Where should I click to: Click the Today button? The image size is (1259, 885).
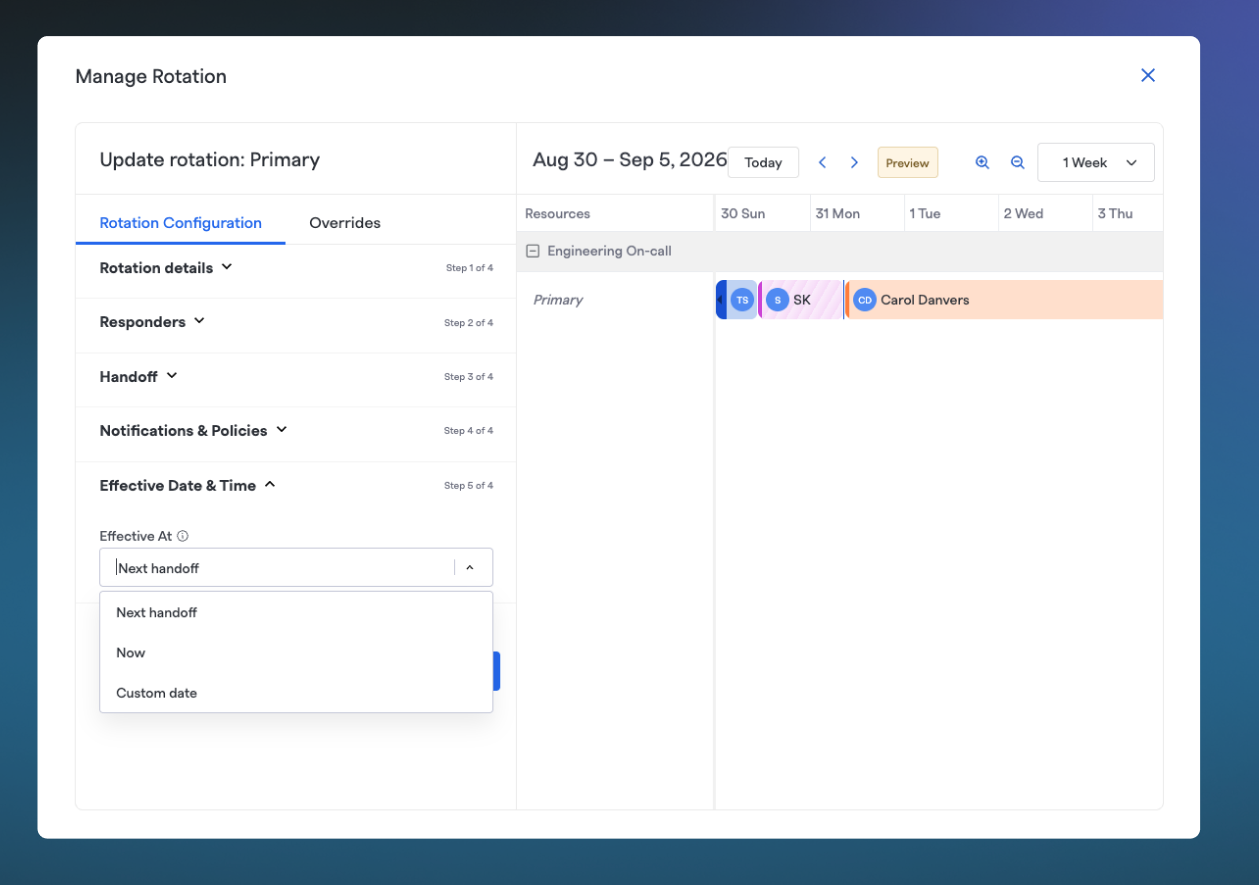coord(763,162)
